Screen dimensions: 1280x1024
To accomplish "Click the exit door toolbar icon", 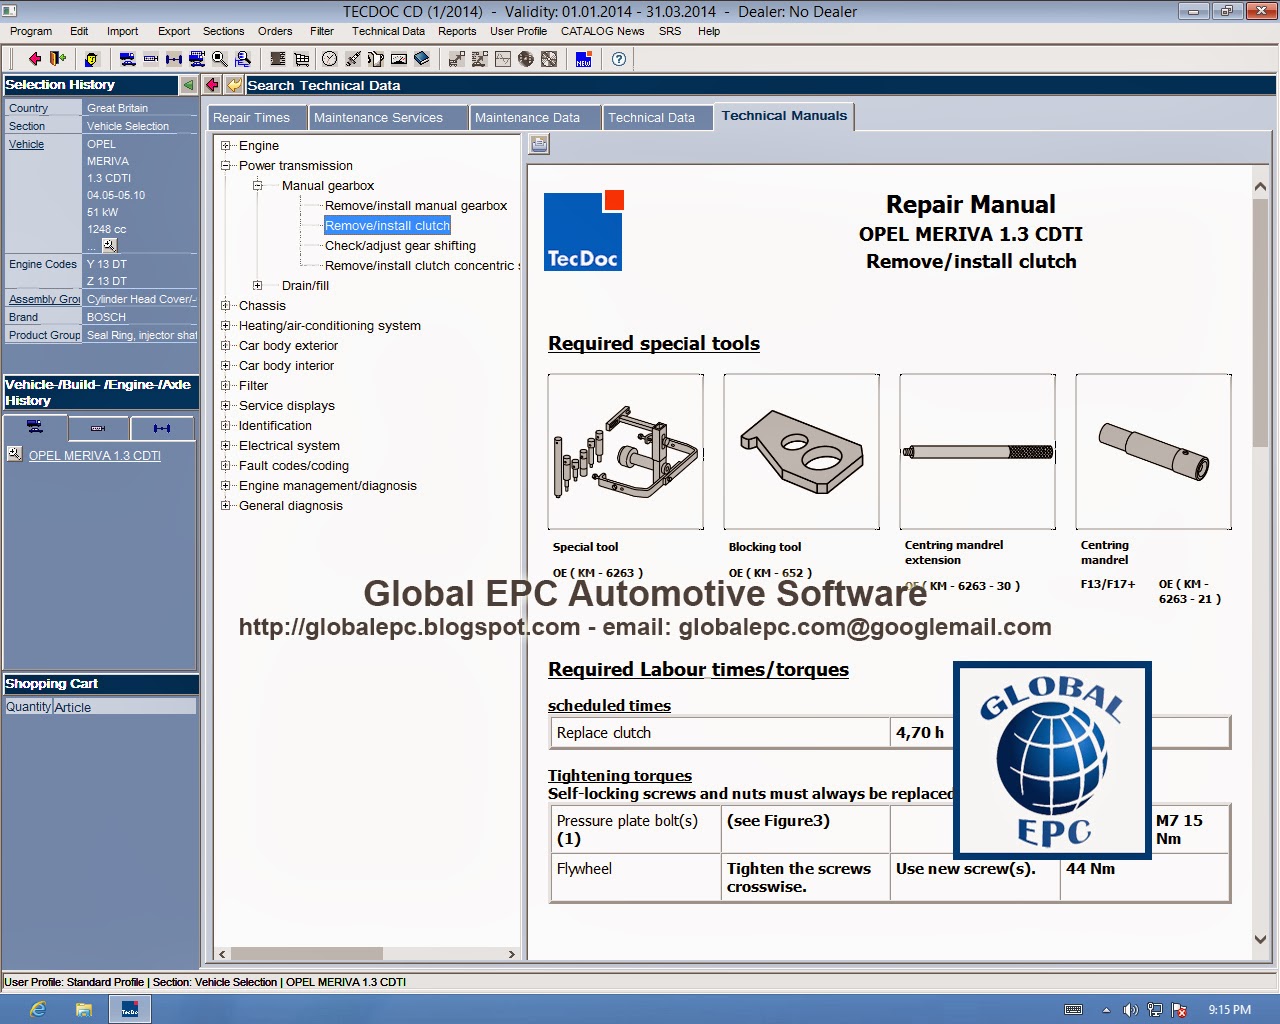I will pyautogui.click(x=58, y=59).
